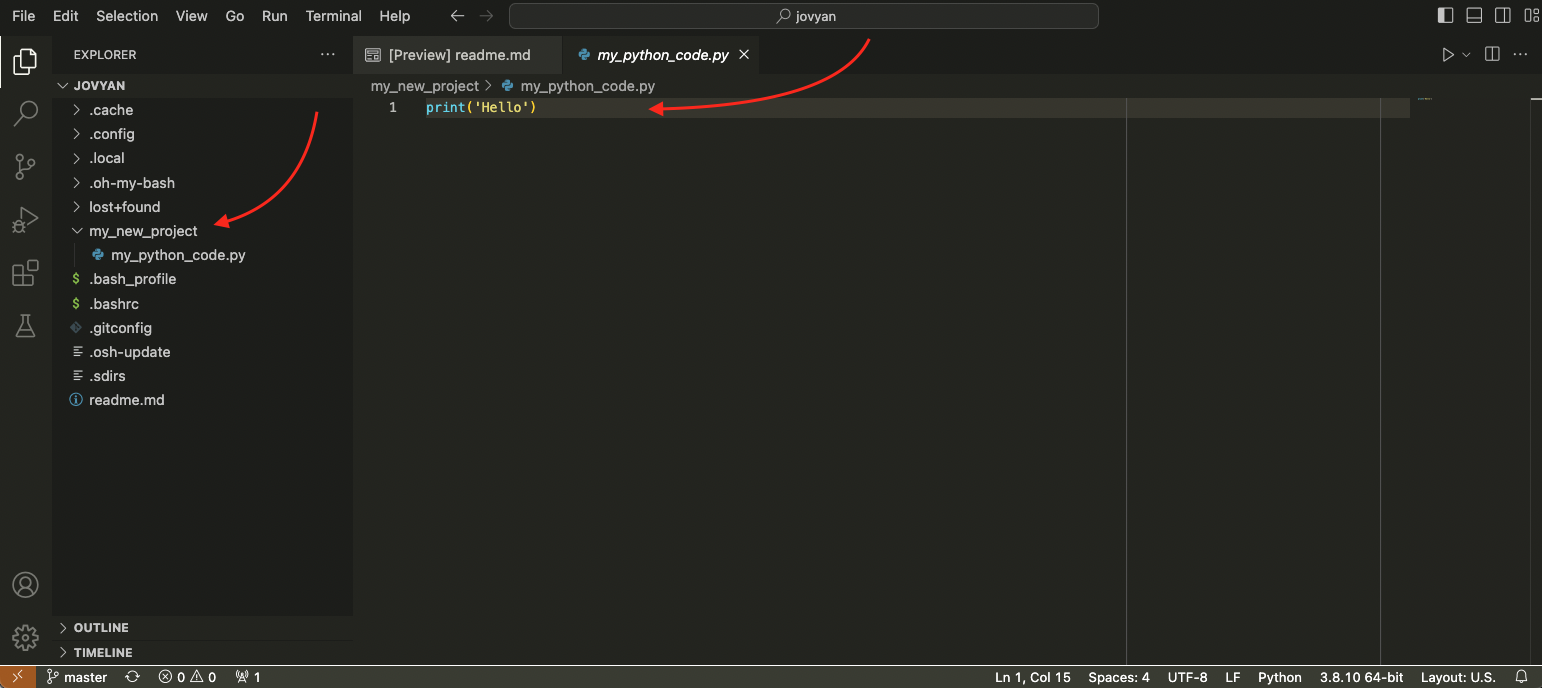Open the .osh-update file
Image resolution: width=1542 pixels, height=688 pixels.
pos(203,352)
